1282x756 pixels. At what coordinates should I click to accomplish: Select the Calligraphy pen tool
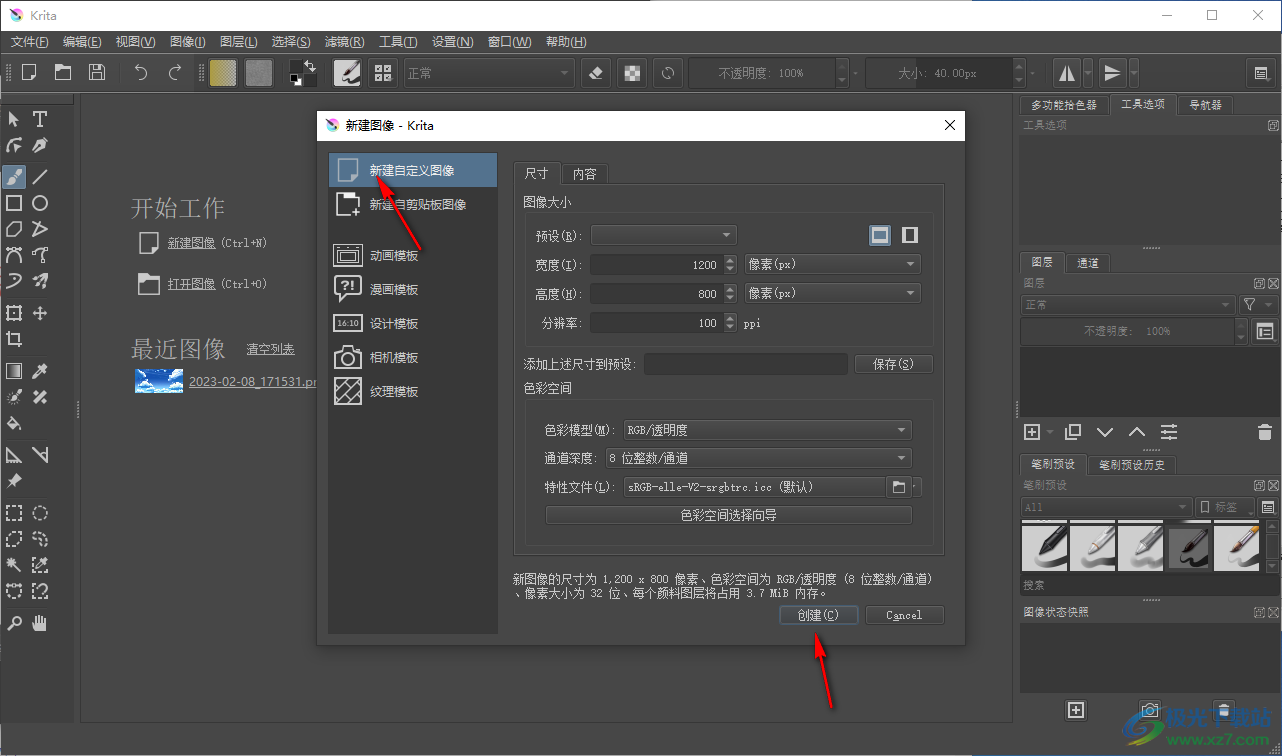[x=40, y=145]
